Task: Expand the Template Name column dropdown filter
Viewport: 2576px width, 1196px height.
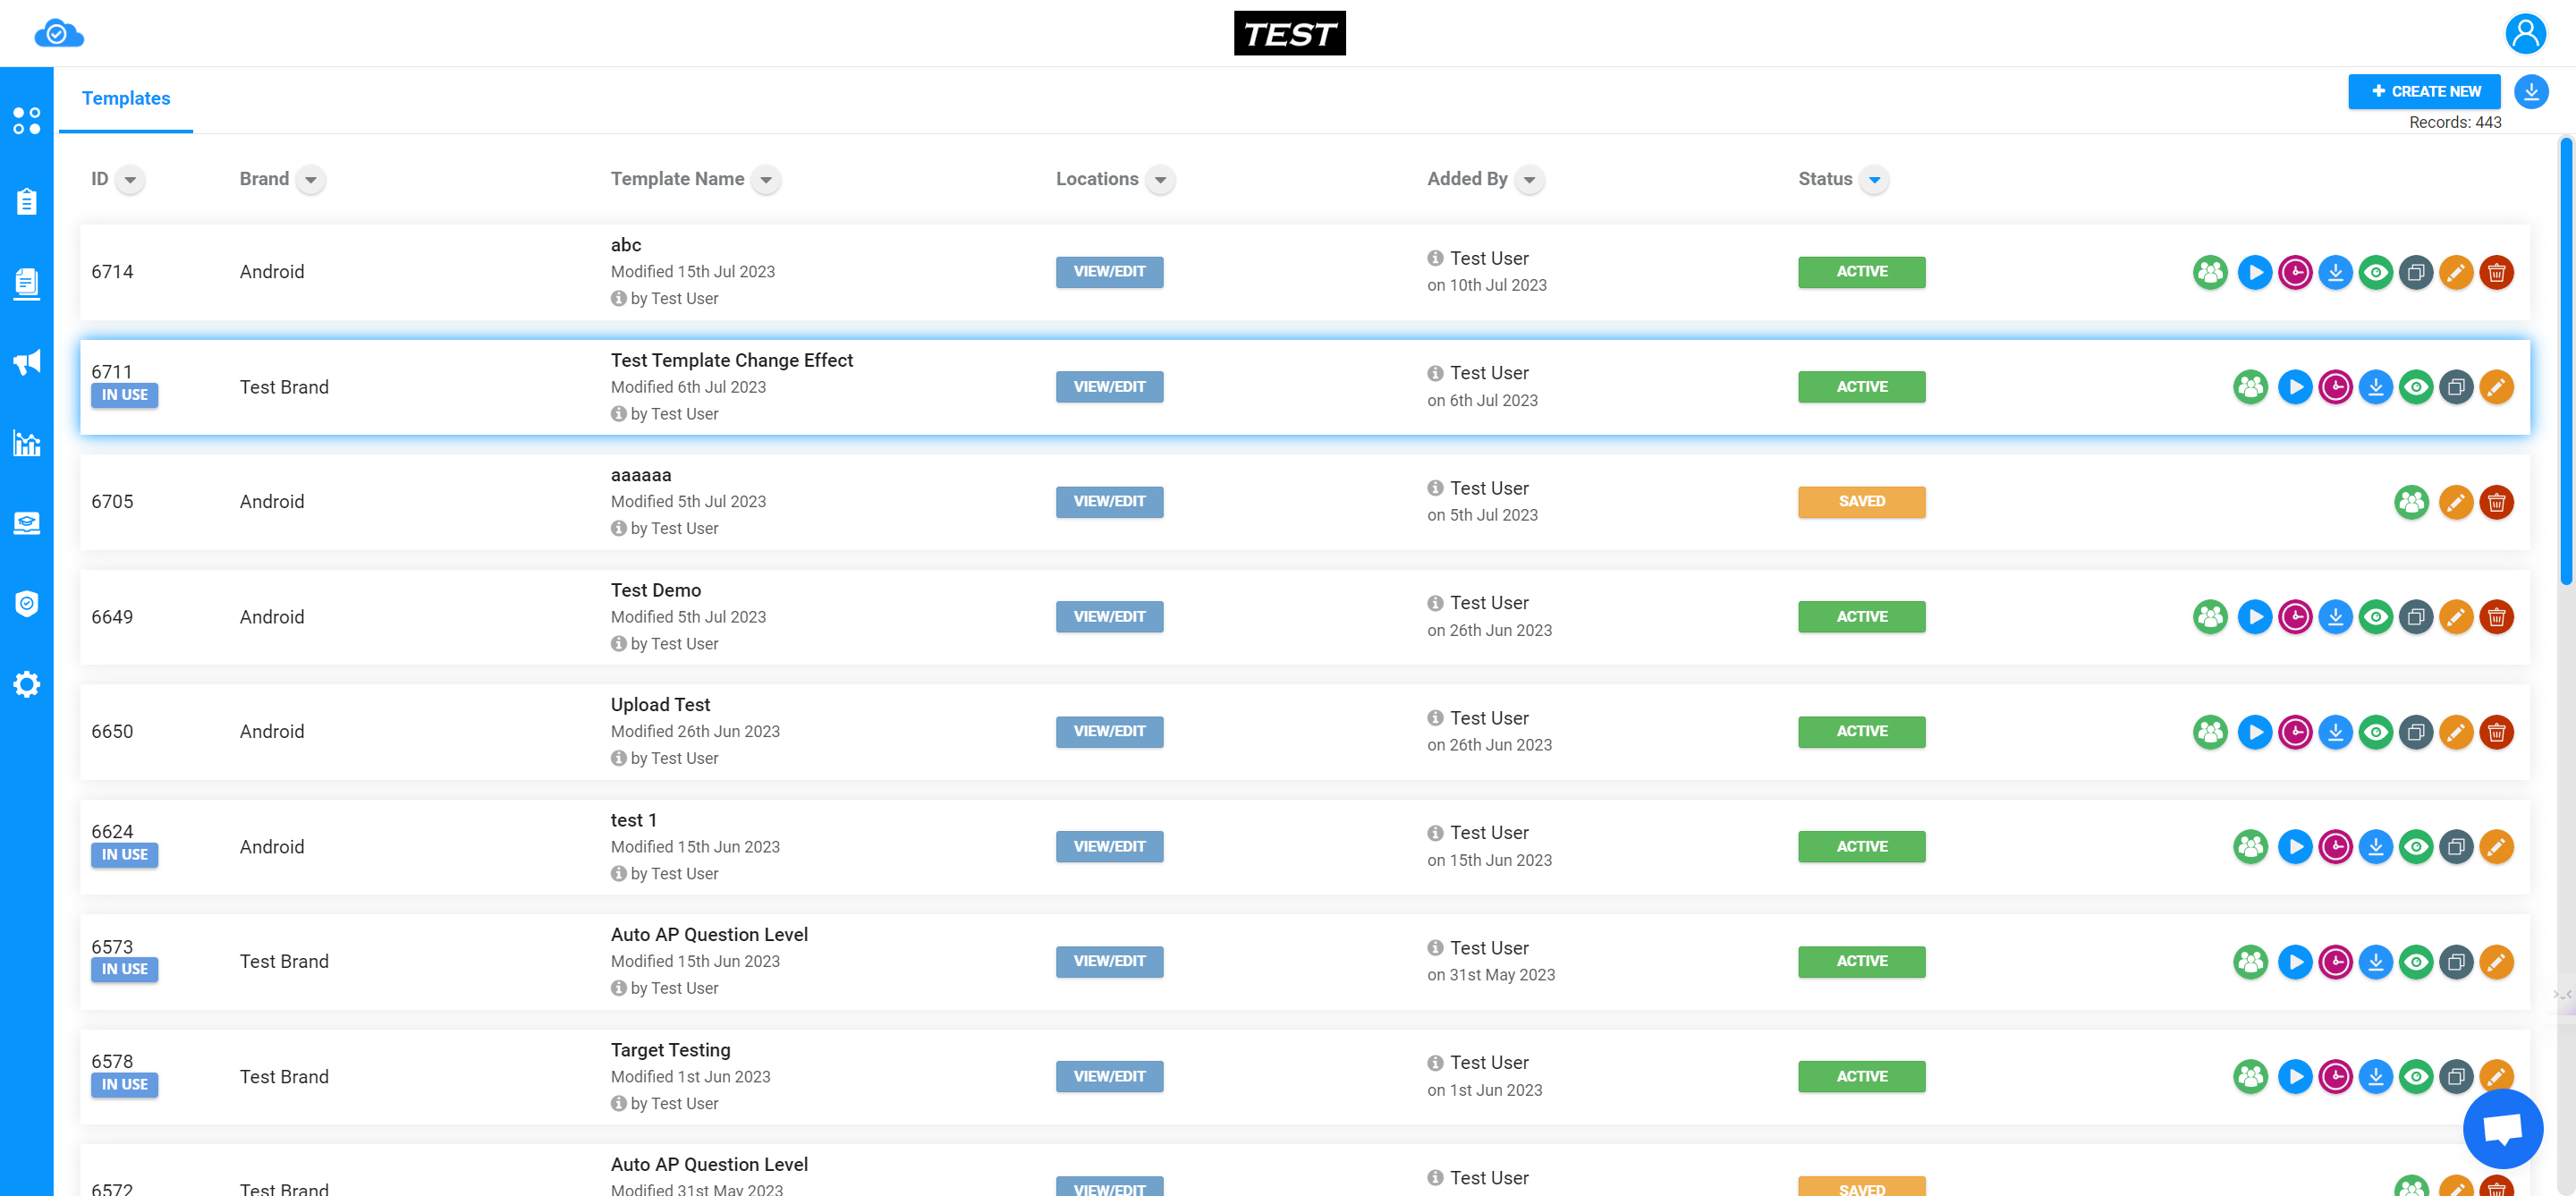Action: coord(766,179)
